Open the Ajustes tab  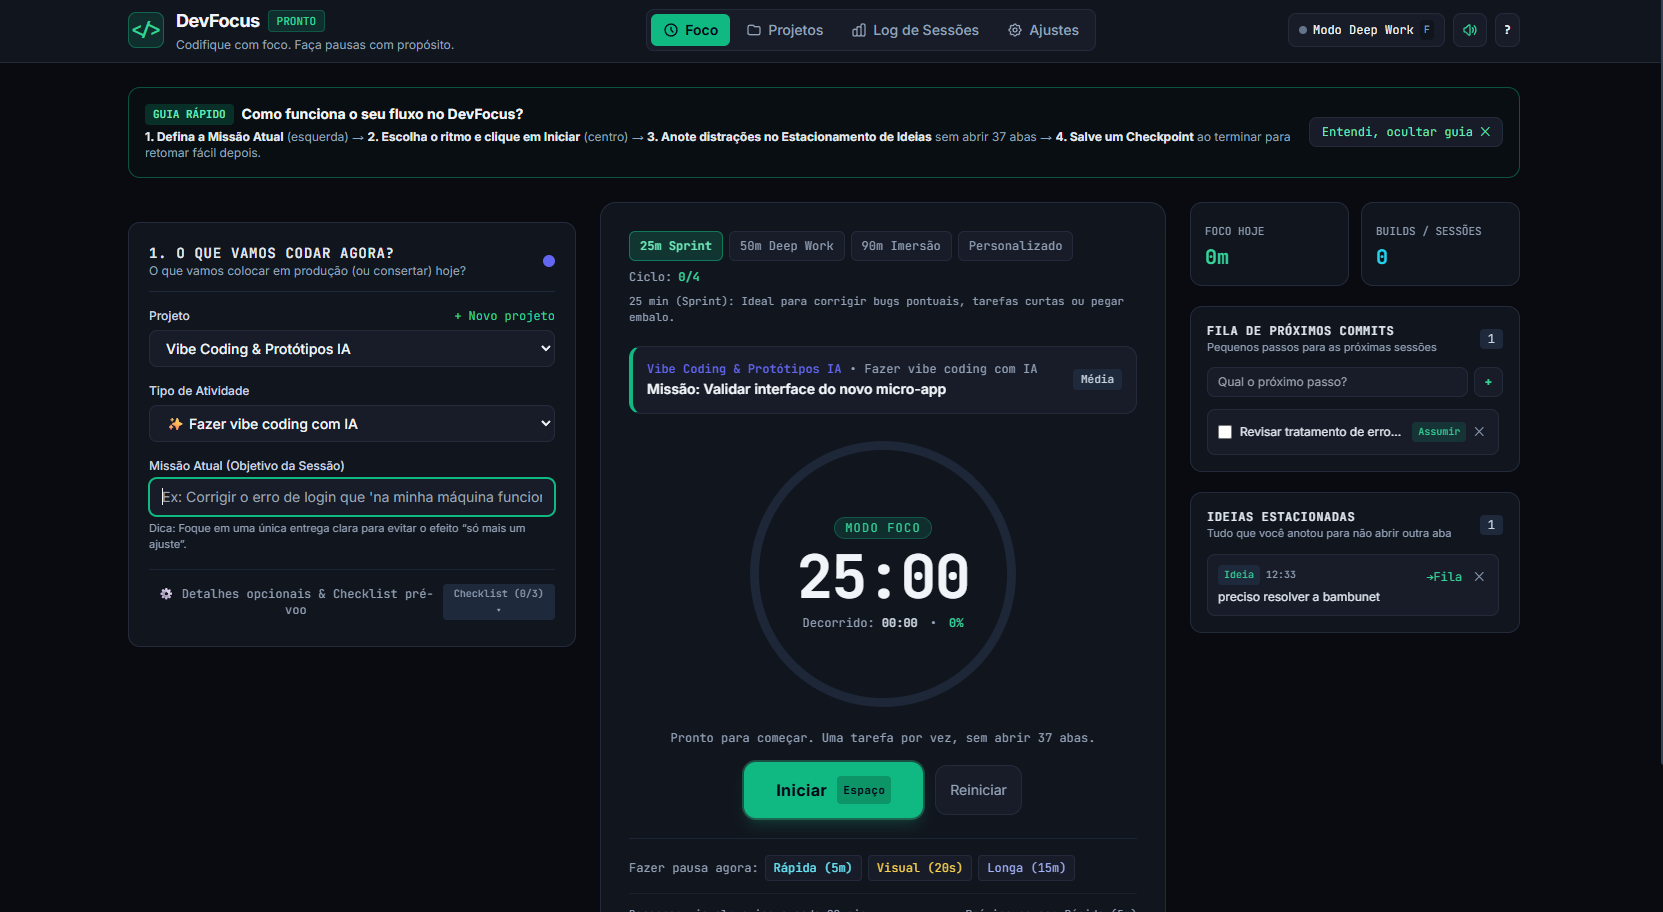1043,30
